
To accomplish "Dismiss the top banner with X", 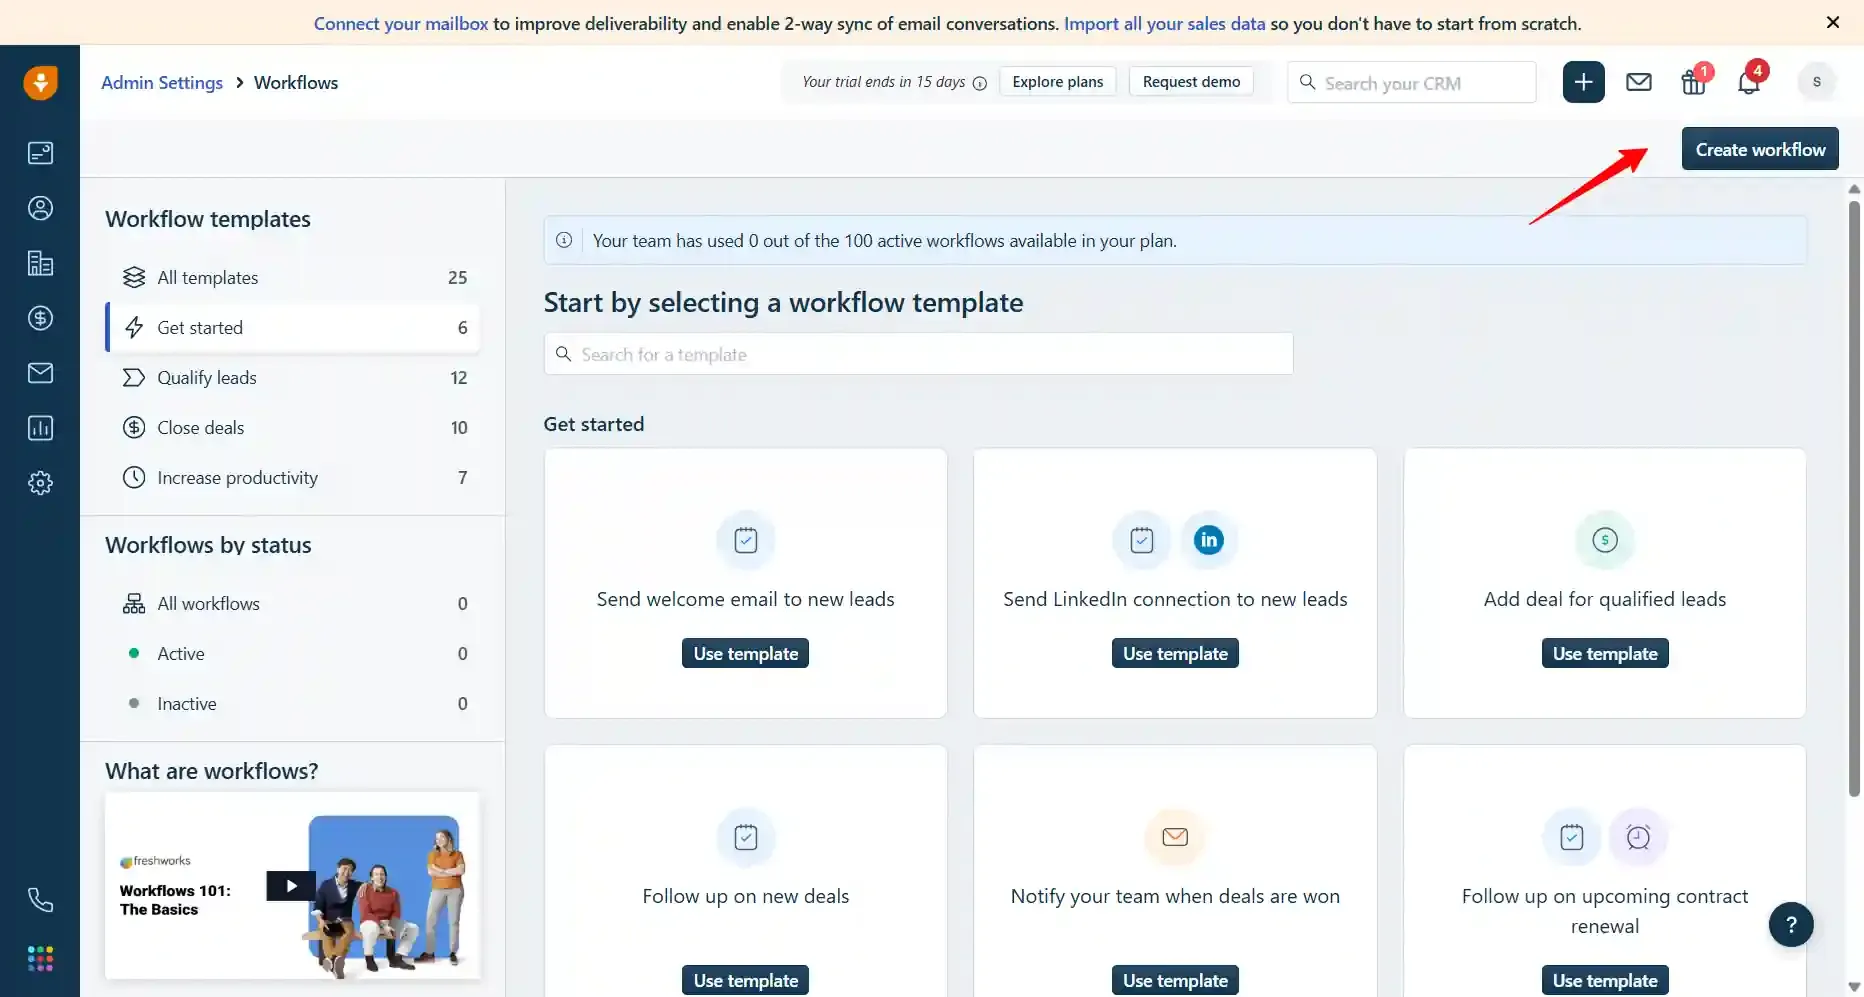I will (x=1832, y=22).
